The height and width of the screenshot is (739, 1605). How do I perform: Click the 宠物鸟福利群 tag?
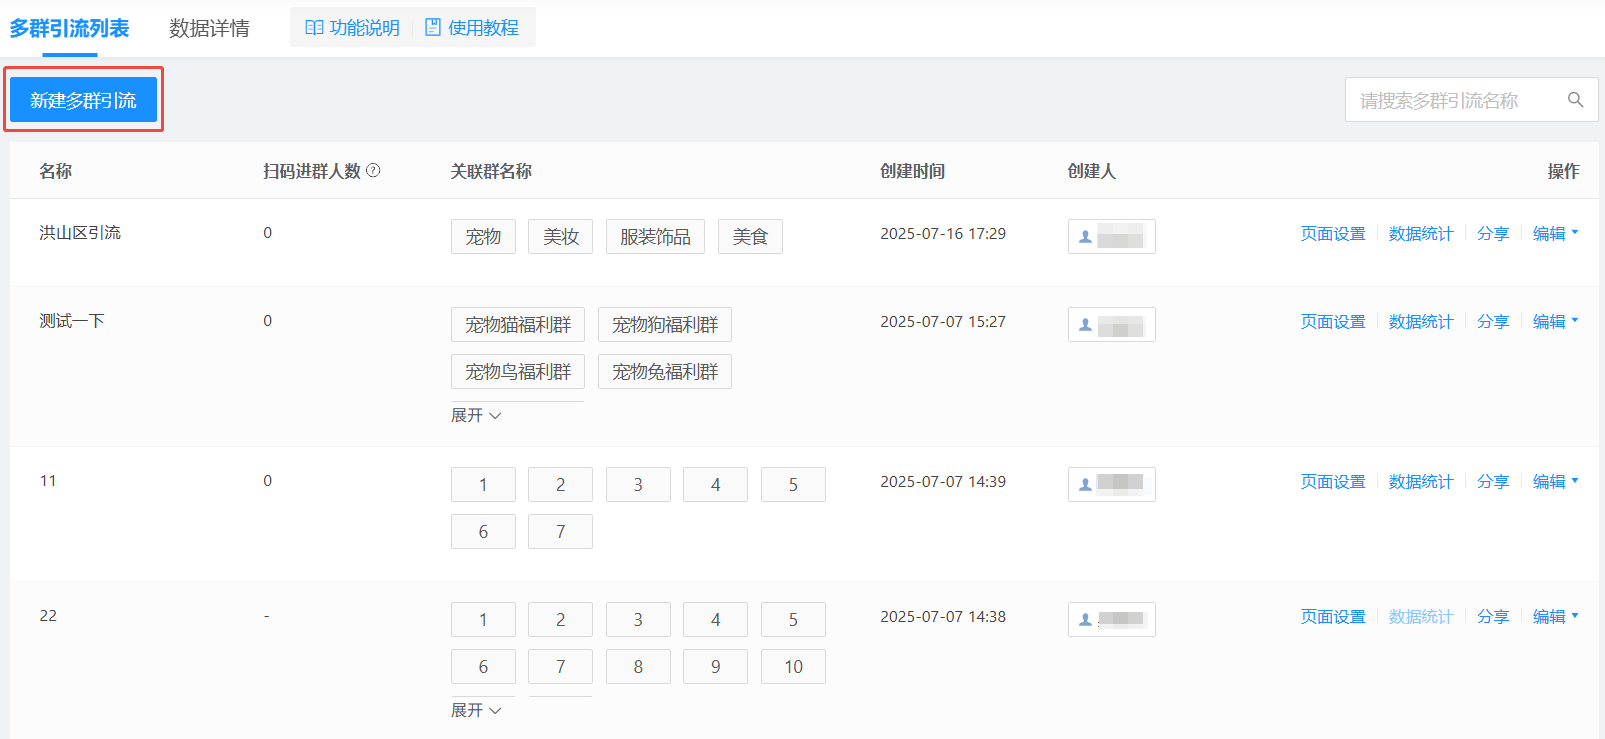pos(518,372)
